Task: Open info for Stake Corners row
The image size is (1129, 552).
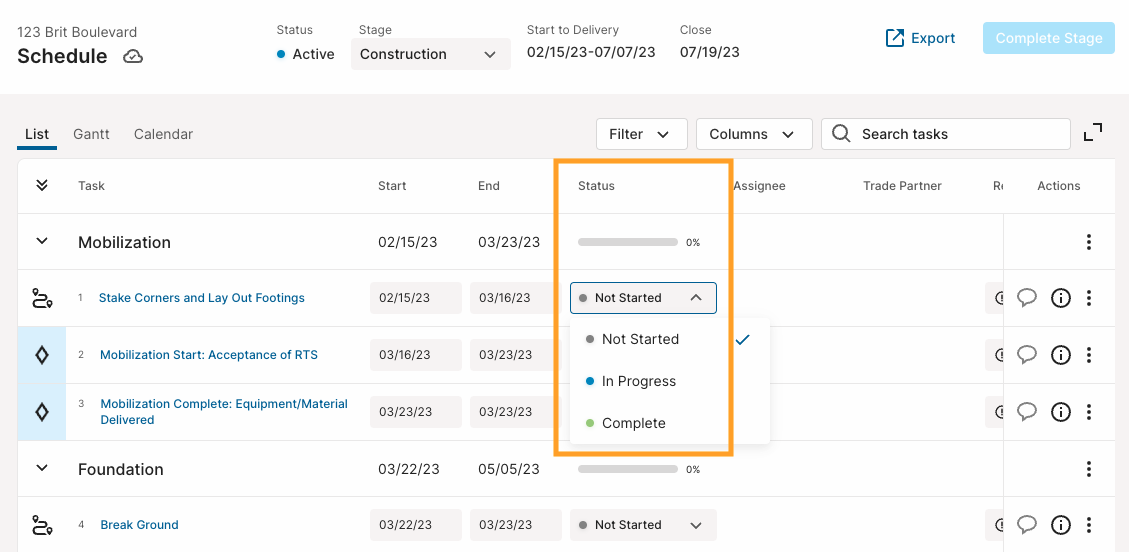Action: 1061,298
